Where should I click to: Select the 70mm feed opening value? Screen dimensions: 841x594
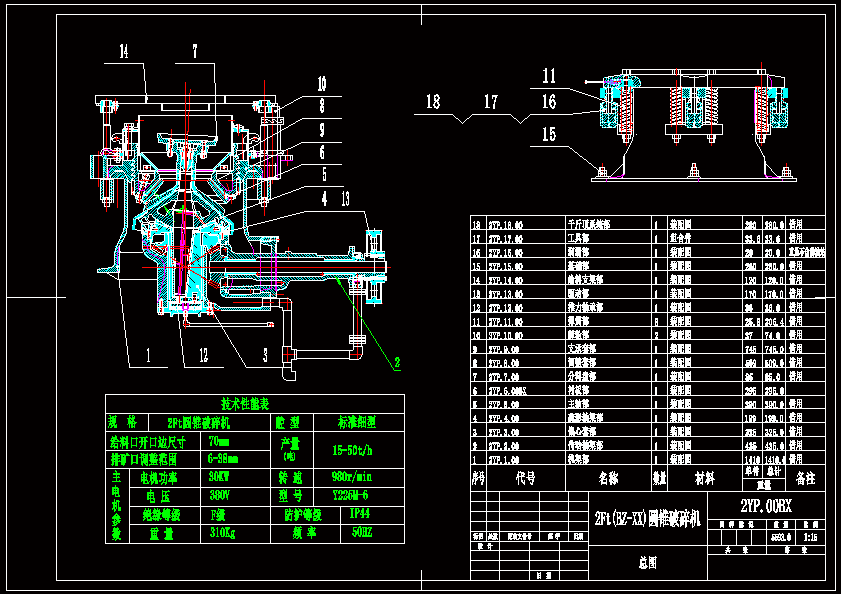219,441
